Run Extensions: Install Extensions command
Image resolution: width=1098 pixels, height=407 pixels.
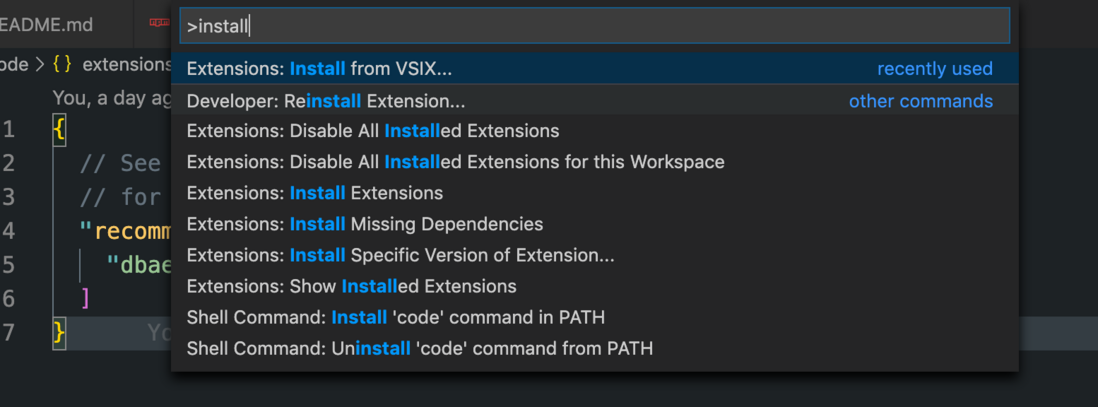595,193
